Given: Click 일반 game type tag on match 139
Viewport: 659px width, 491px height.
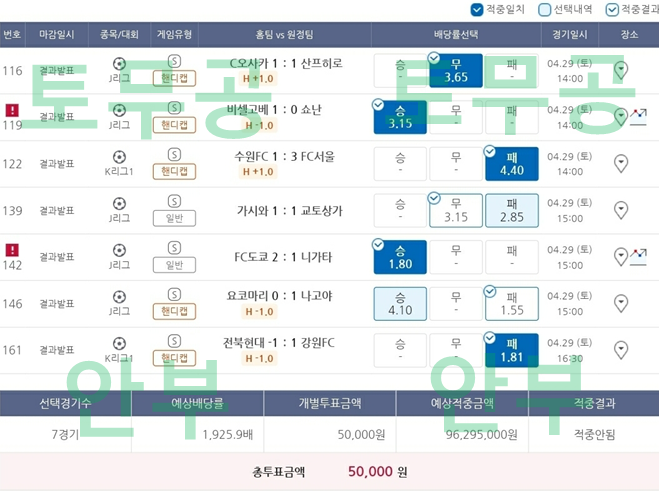Looking at the screenshot, I should pos(174,218).
